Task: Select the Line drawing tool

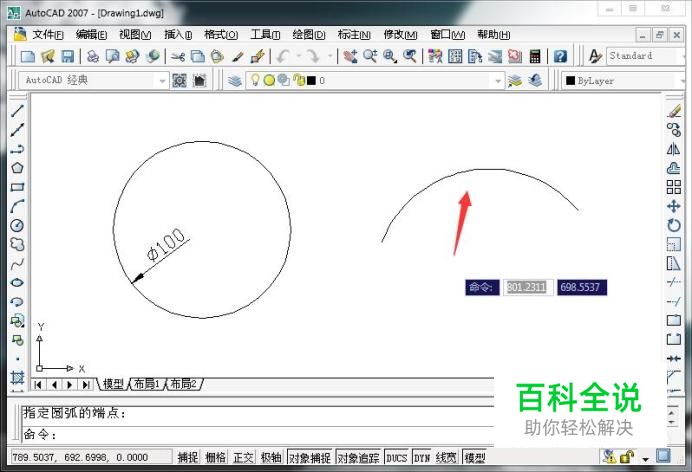Action: point(17,111)
